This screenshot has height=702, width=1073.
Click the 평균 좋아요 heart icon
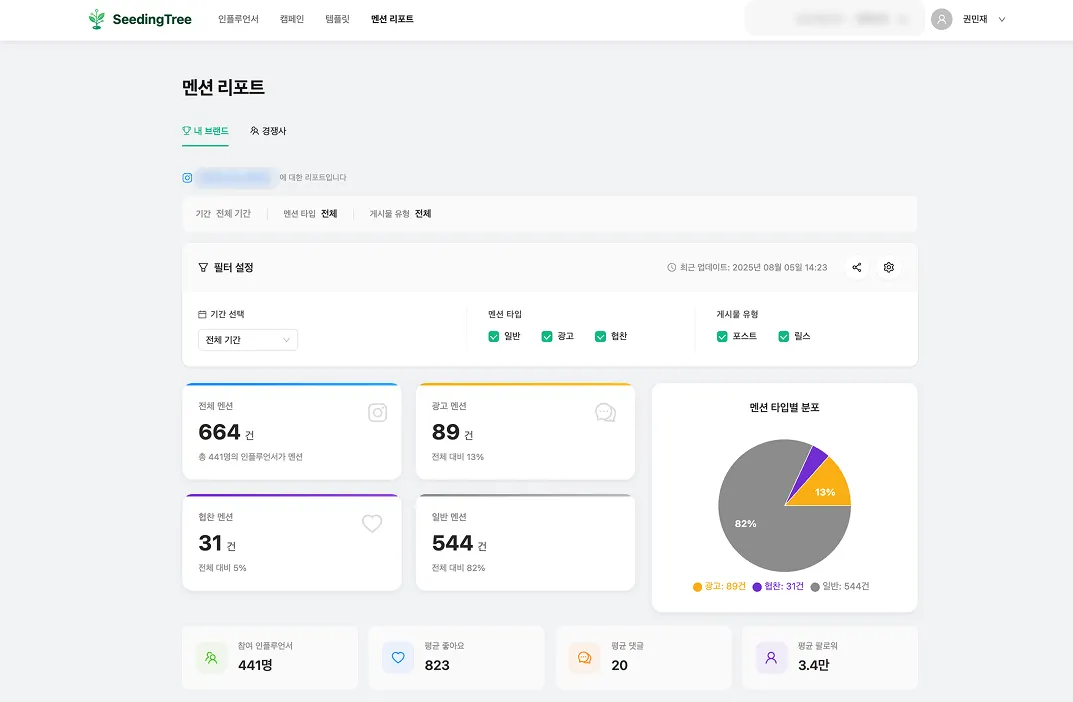click(398, 658)
